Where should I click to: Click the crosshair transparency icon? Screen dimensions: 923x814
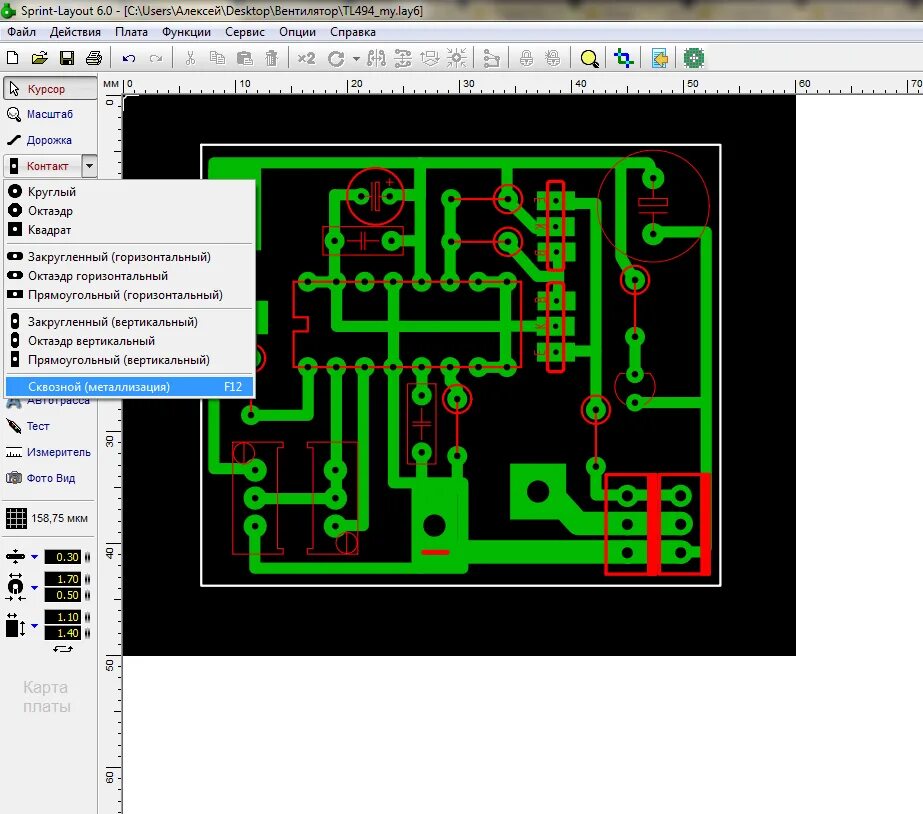(623, 58)
